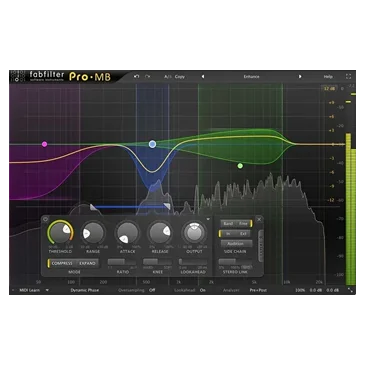
Task: Go to the previous preset arrow
Action: (x=203, y=77)
